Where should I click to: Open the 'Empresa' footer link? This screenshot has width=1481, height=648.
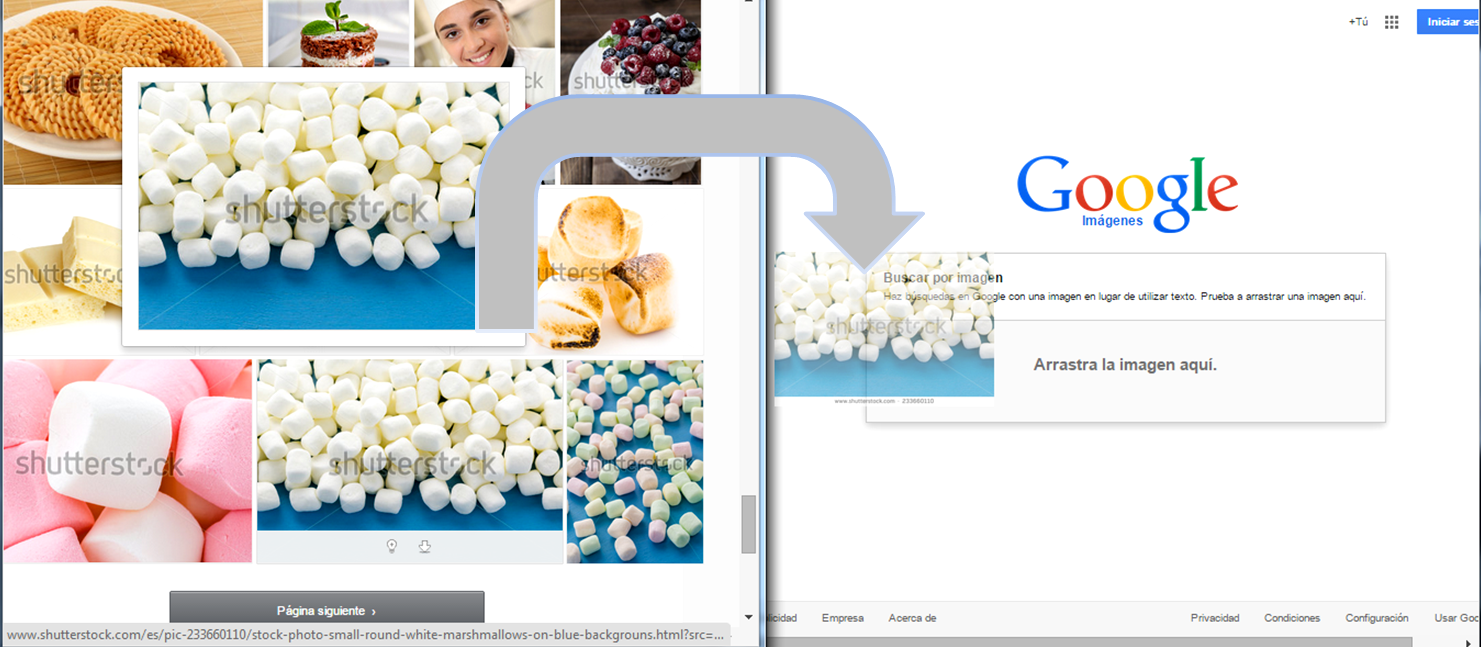(x=842, y=618)
